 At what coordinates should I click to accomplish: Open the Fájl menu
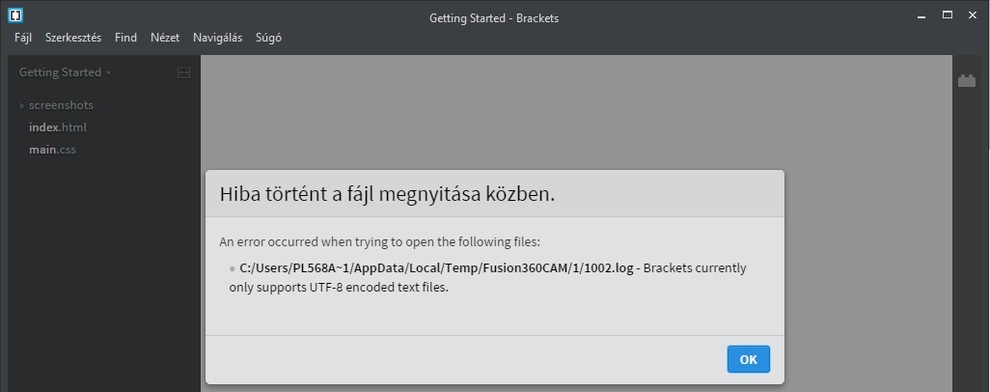pos(23,38)
